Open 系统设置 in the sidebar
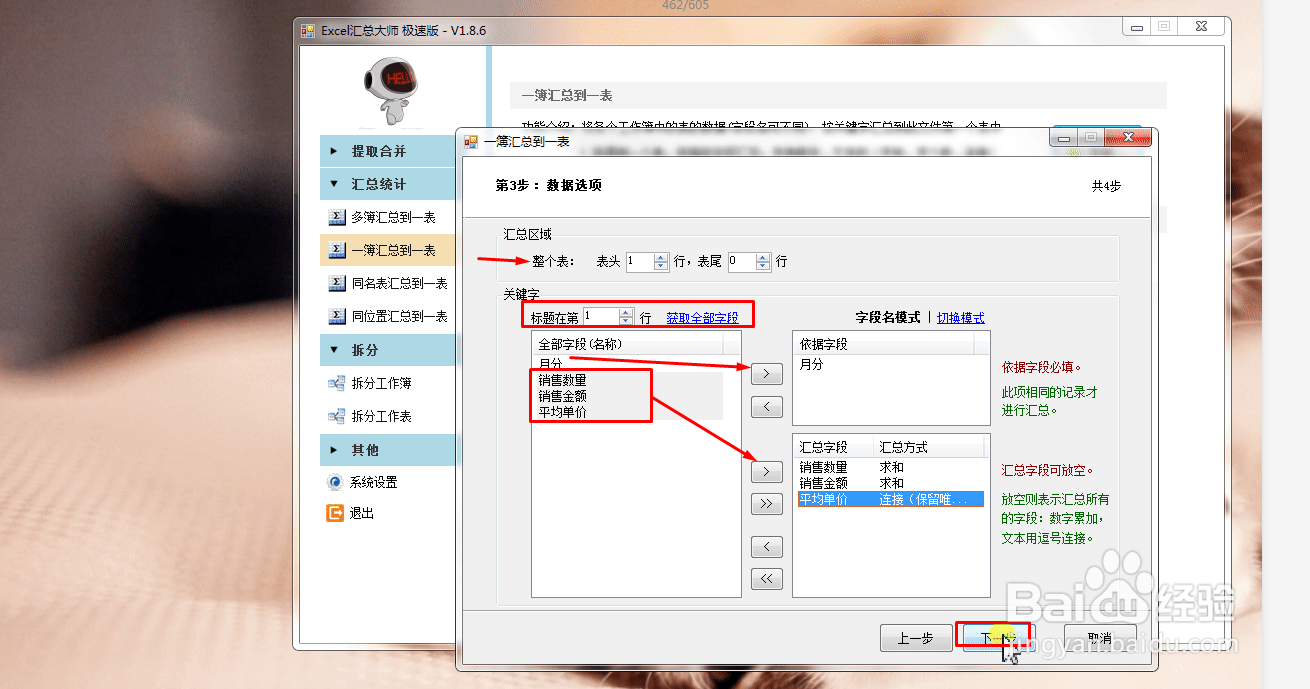This screenshot has height=689, width=1310. pyautogui.click(x=373, y=482)
